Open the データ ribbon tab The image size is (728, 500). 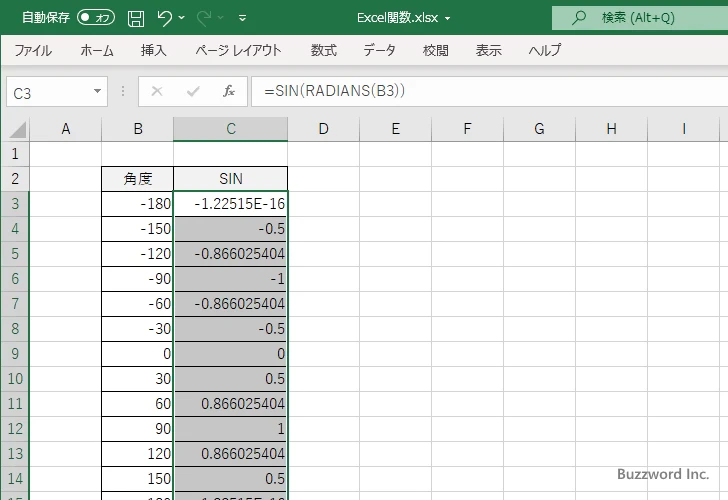(379, 50)
